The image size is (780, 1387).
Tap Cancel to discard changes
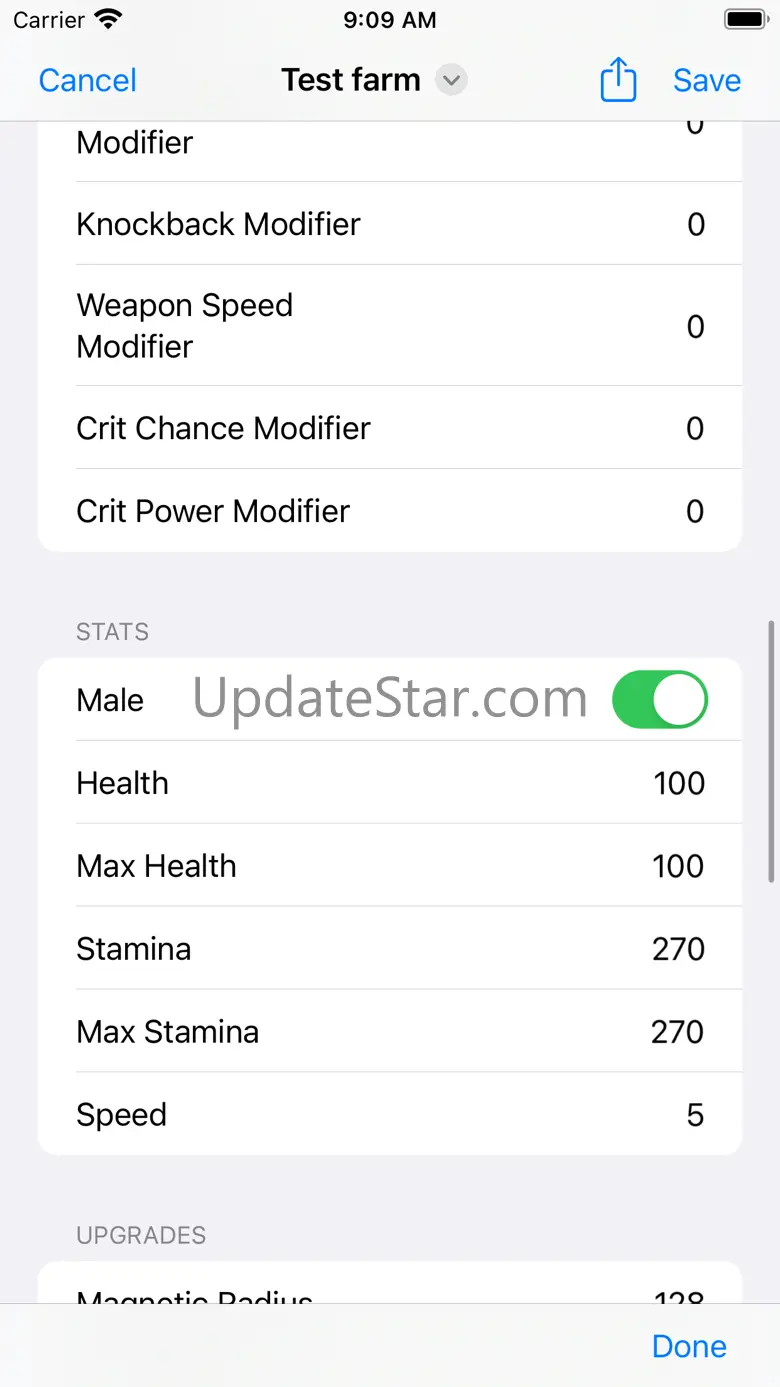click(87, 80)
